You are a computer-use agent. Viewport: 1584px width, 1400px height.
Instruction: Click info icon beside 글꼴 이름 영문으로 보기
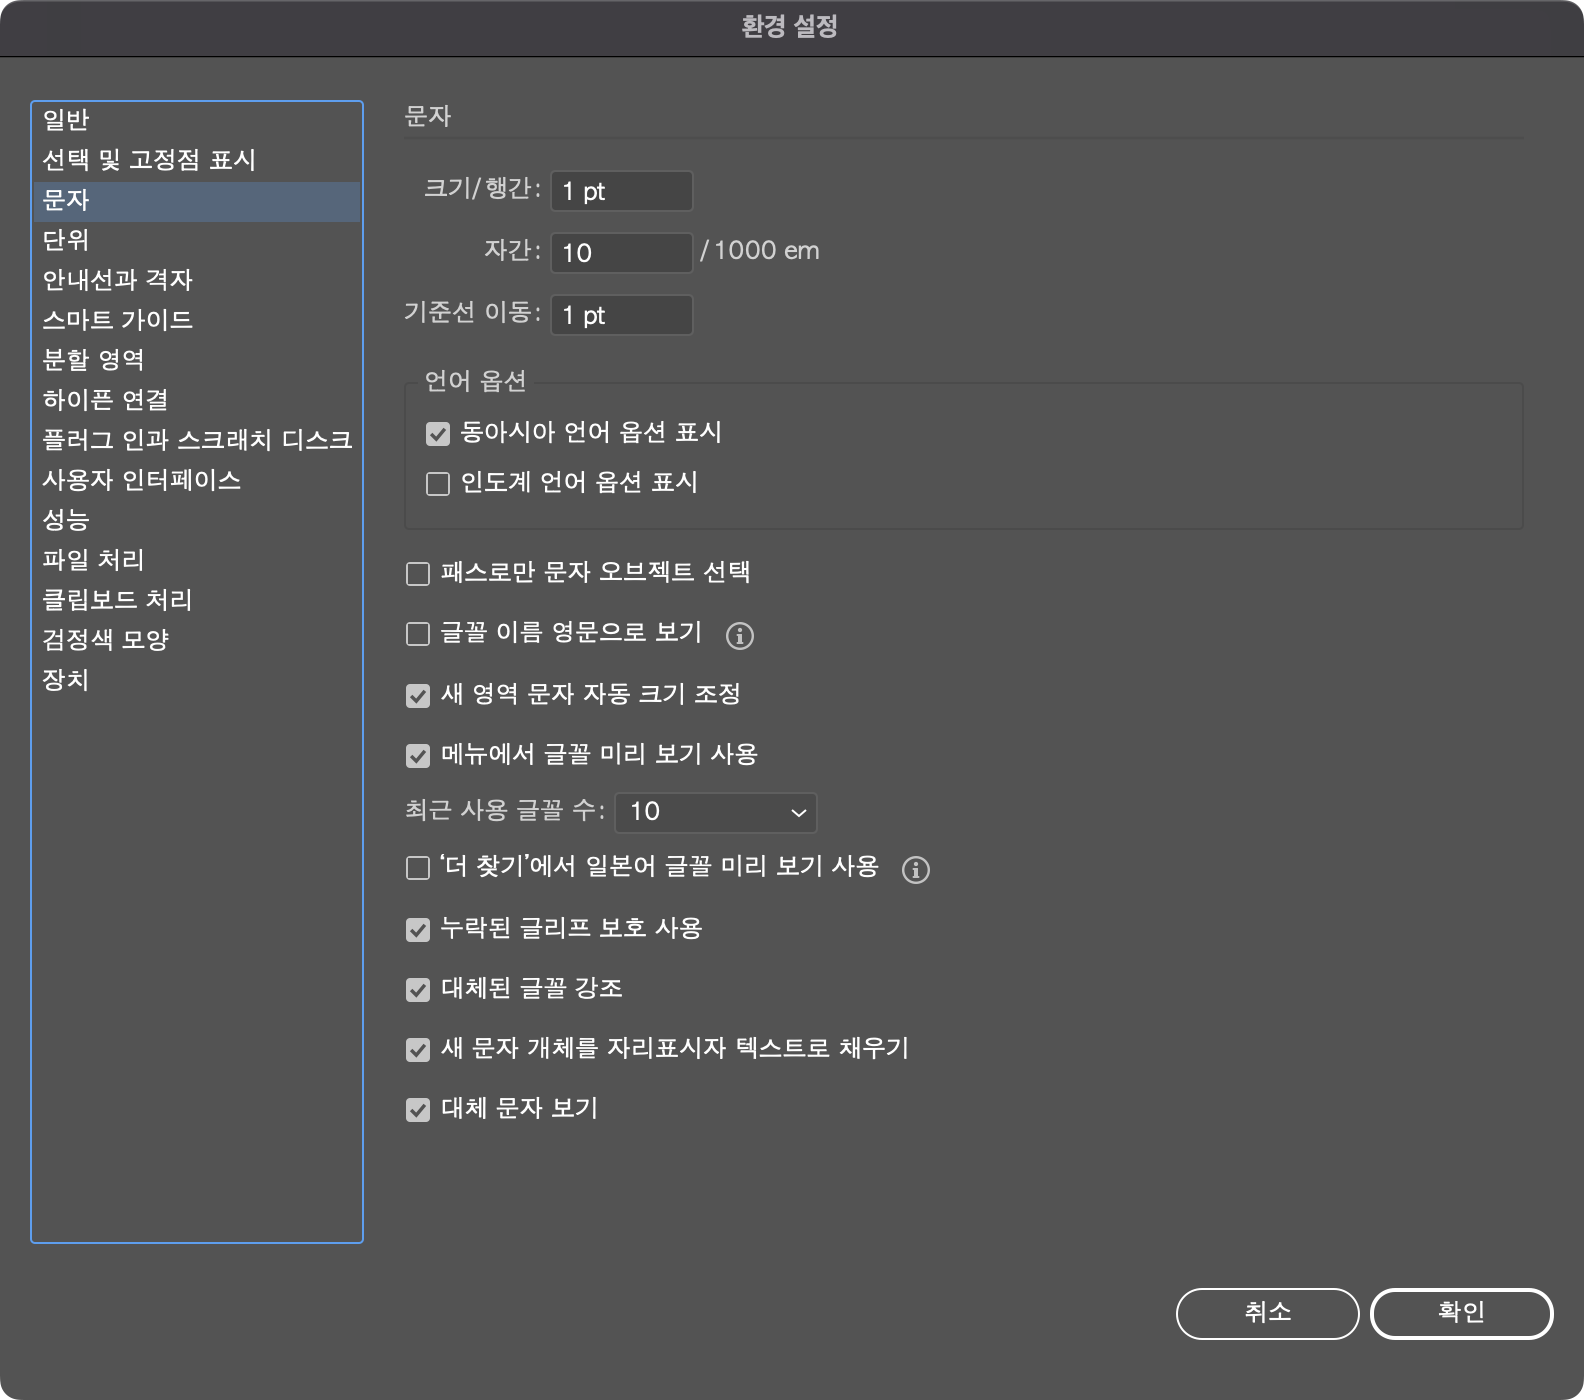click(x=740, y=635)
